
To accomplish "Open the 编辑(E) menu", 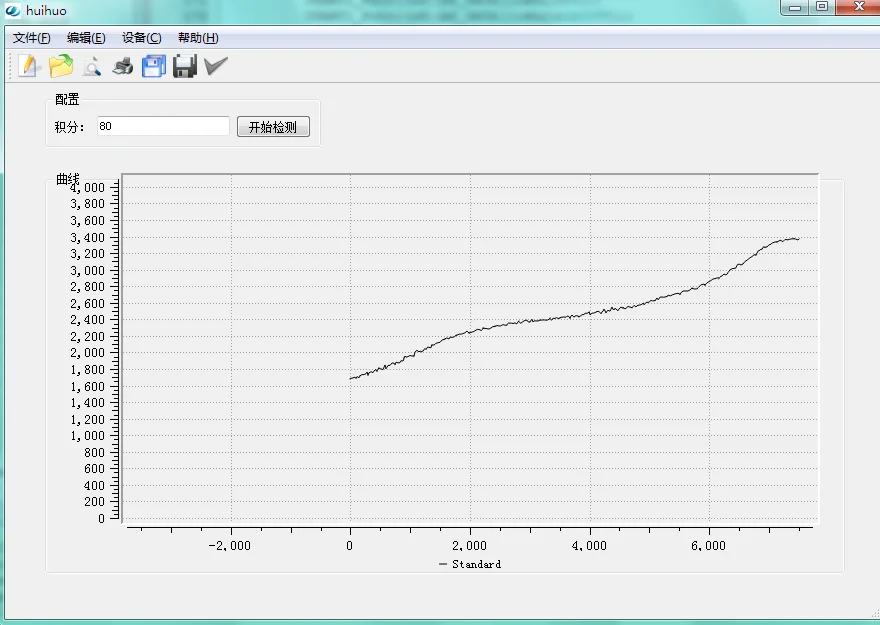I will [x=86, y=38].
